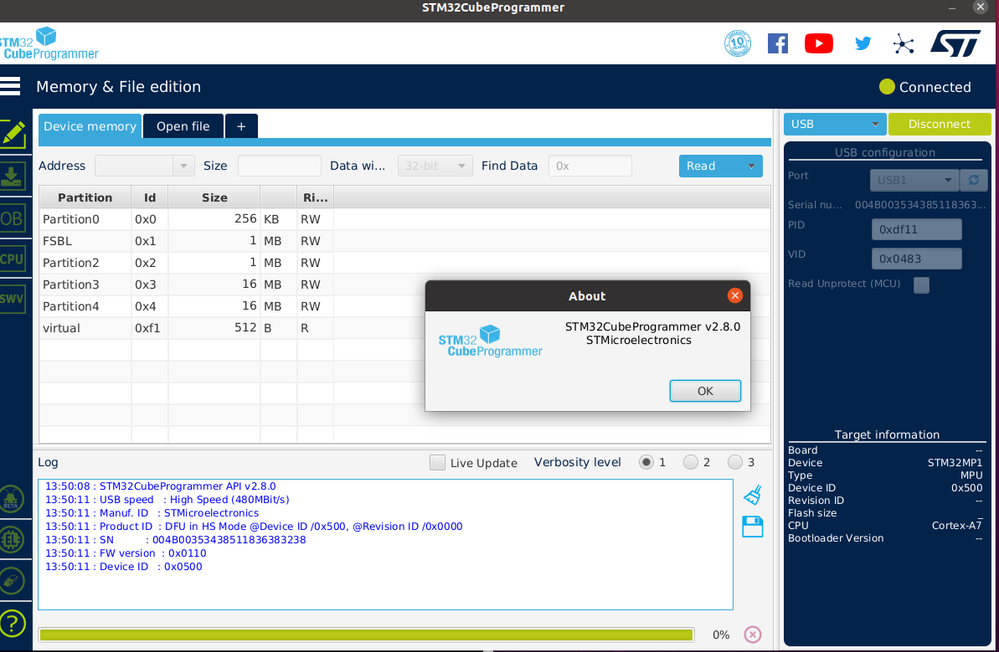Viewport: 999px width, 652px height.
Task: Open the EL external loader icon
Action: tap(11, 540)
